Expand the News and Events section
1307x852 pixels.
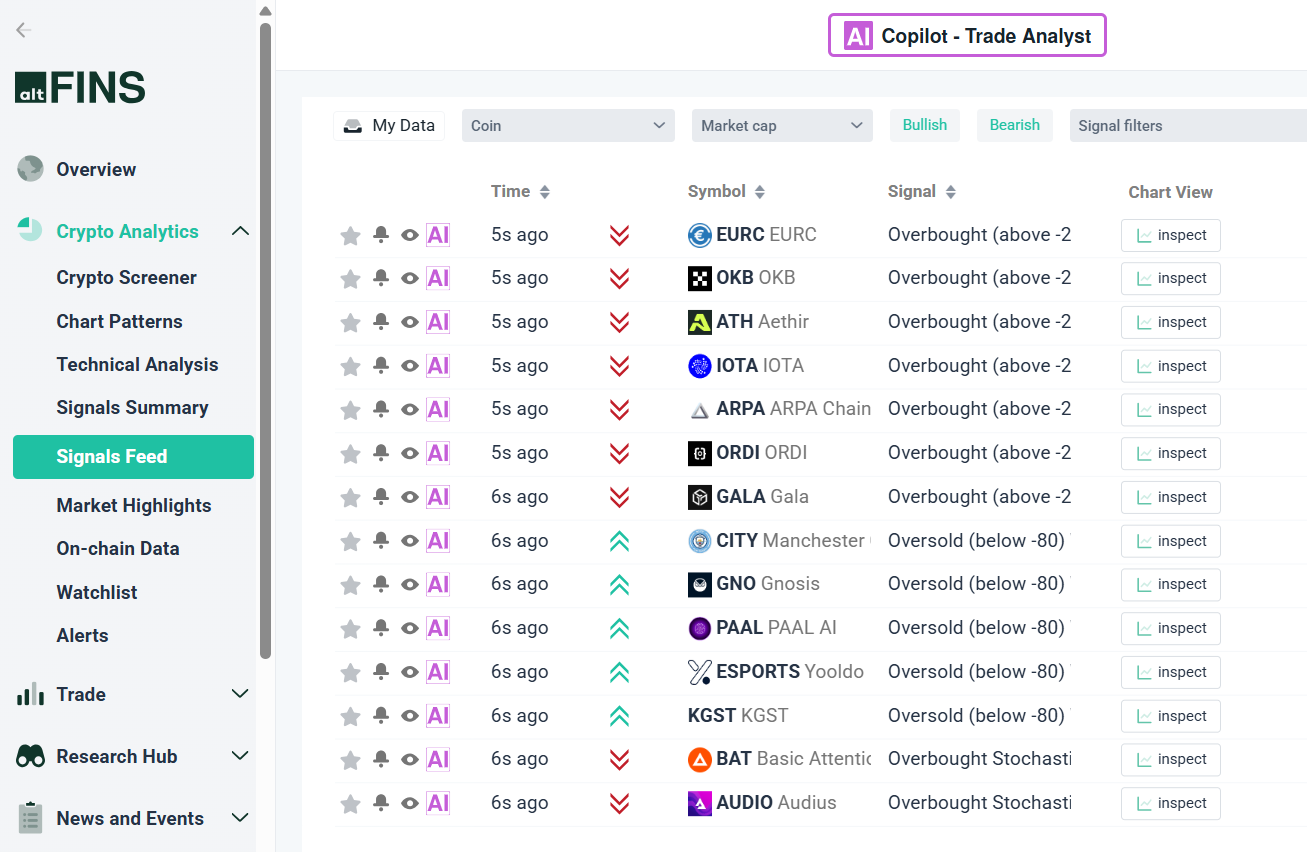click(240, 818)
